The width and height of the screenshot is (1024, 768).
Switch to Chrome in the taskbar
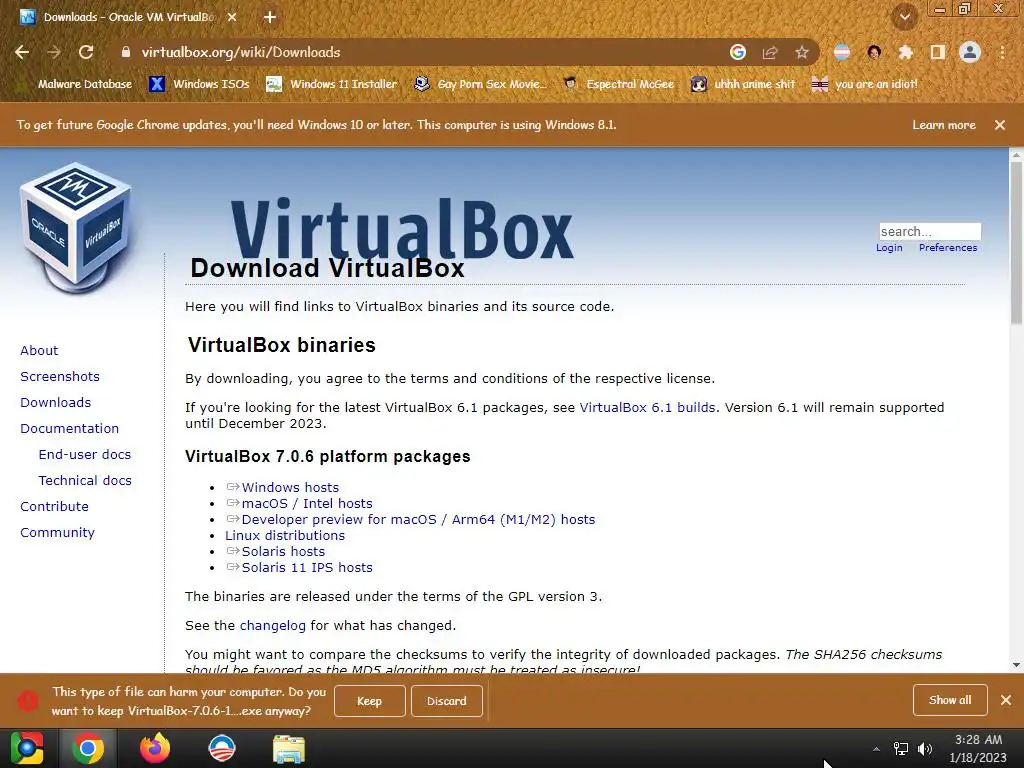[x=88, y=748]
